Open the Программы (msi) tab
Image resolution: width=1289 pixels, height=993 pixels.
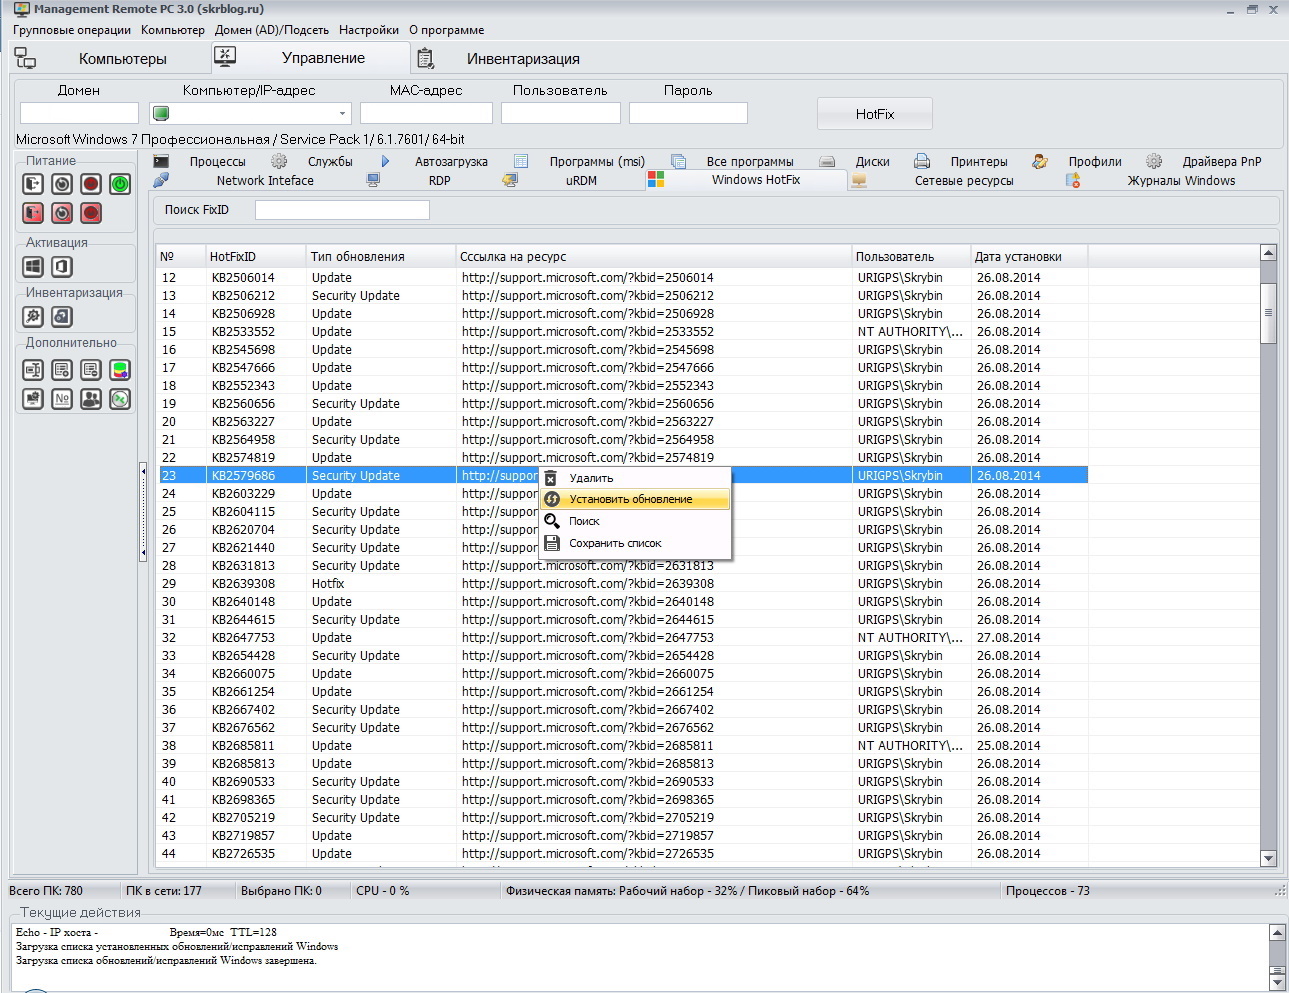597,161
